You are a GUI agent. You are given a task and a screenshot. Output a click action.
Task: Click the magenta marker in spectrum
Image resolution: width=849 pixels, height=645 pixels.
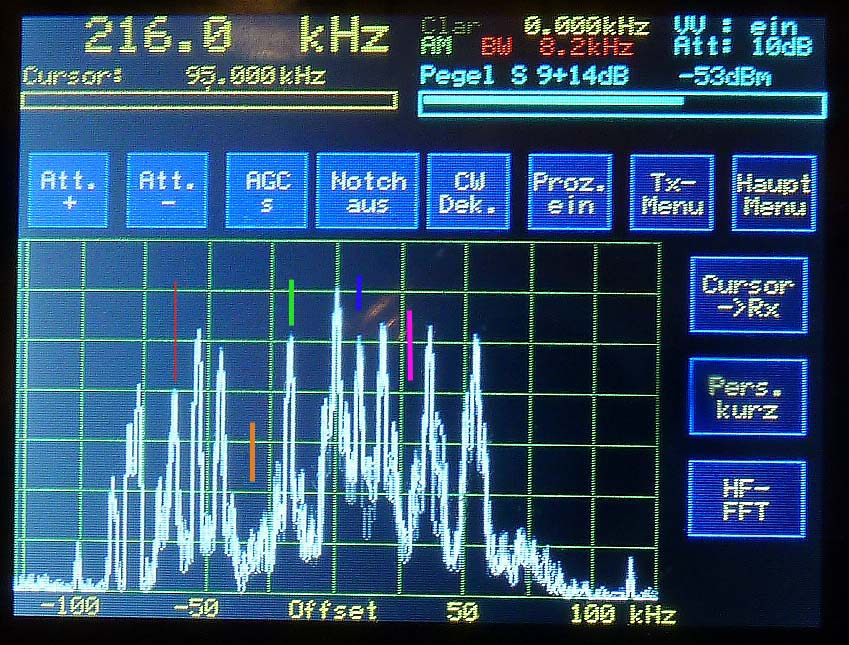click(410, 344)
